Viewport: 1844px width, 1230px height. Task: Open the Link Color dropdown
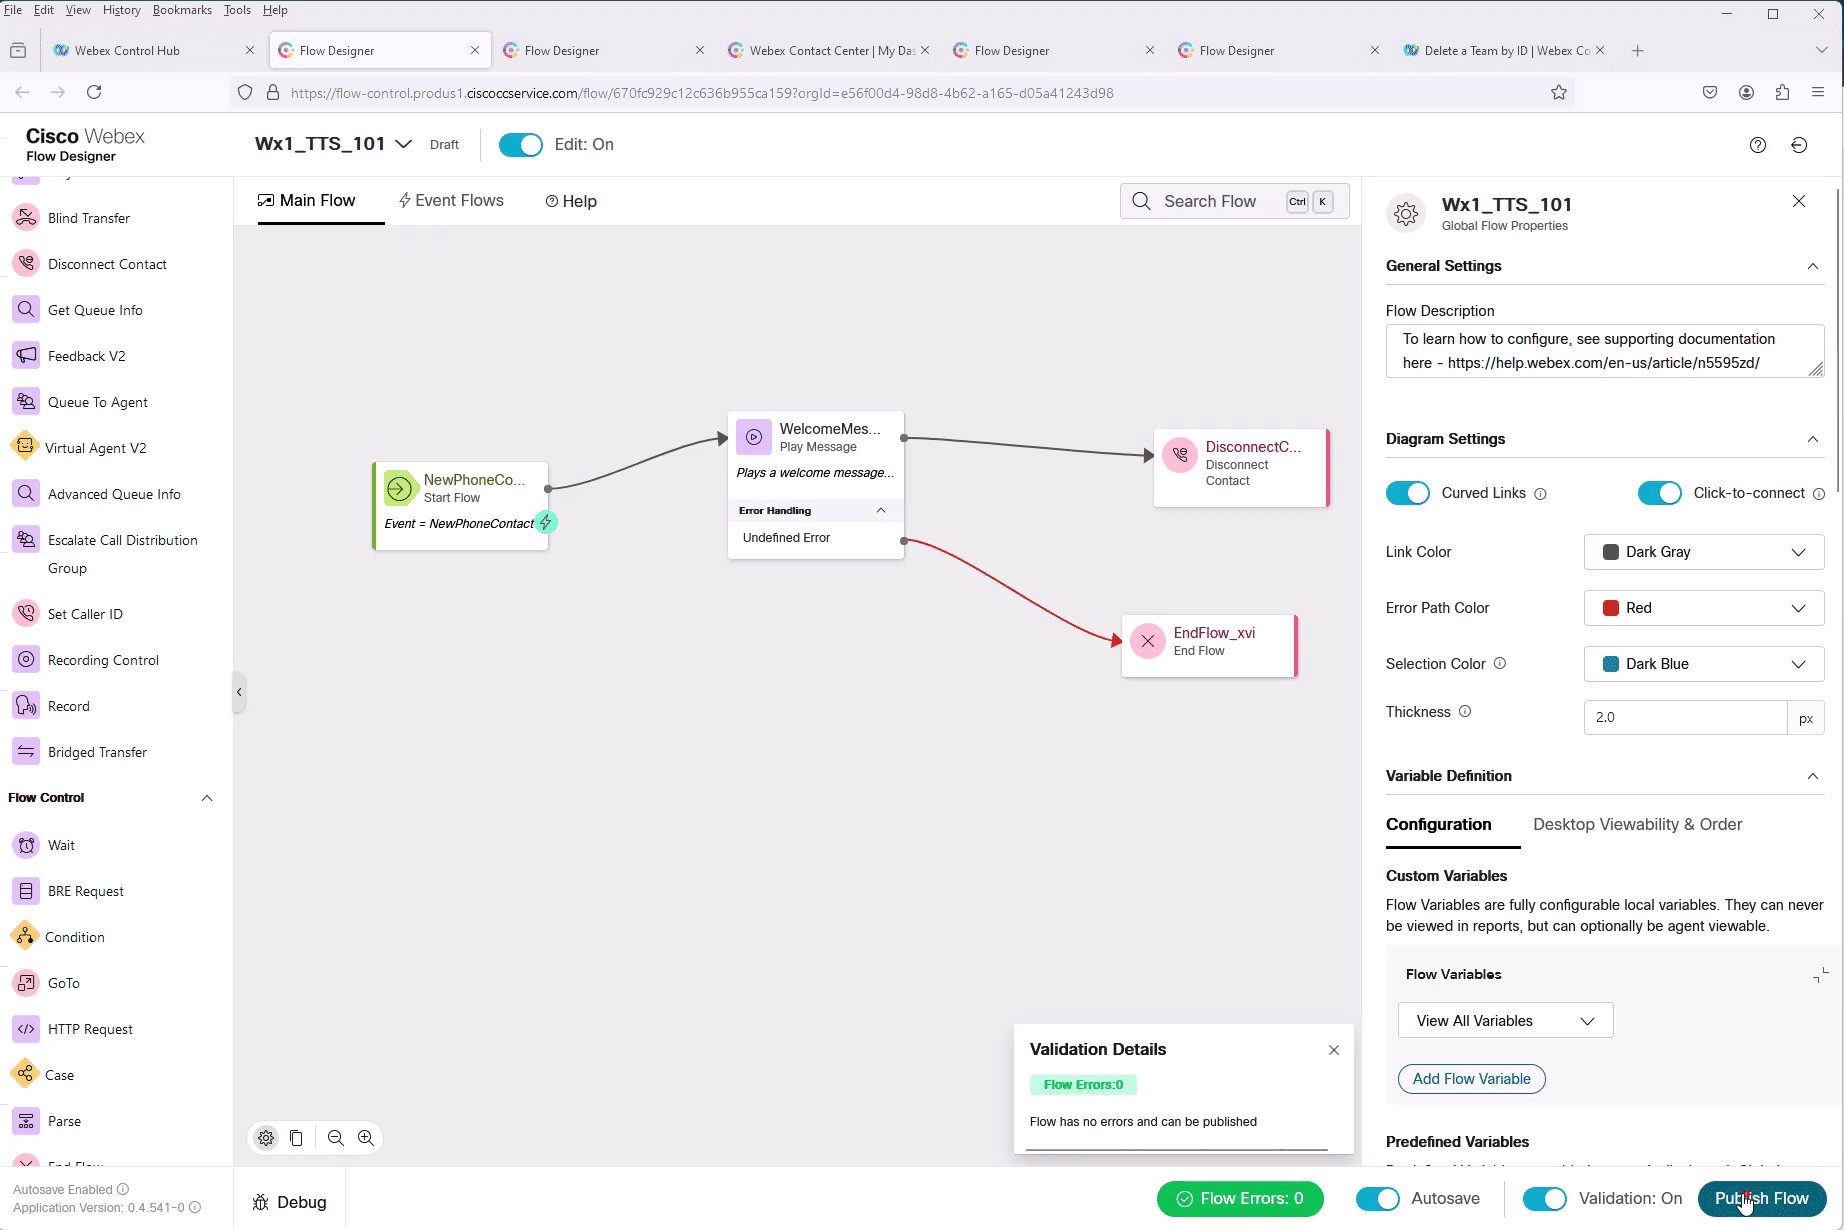pyautogui.click(x=1703, y=552)
